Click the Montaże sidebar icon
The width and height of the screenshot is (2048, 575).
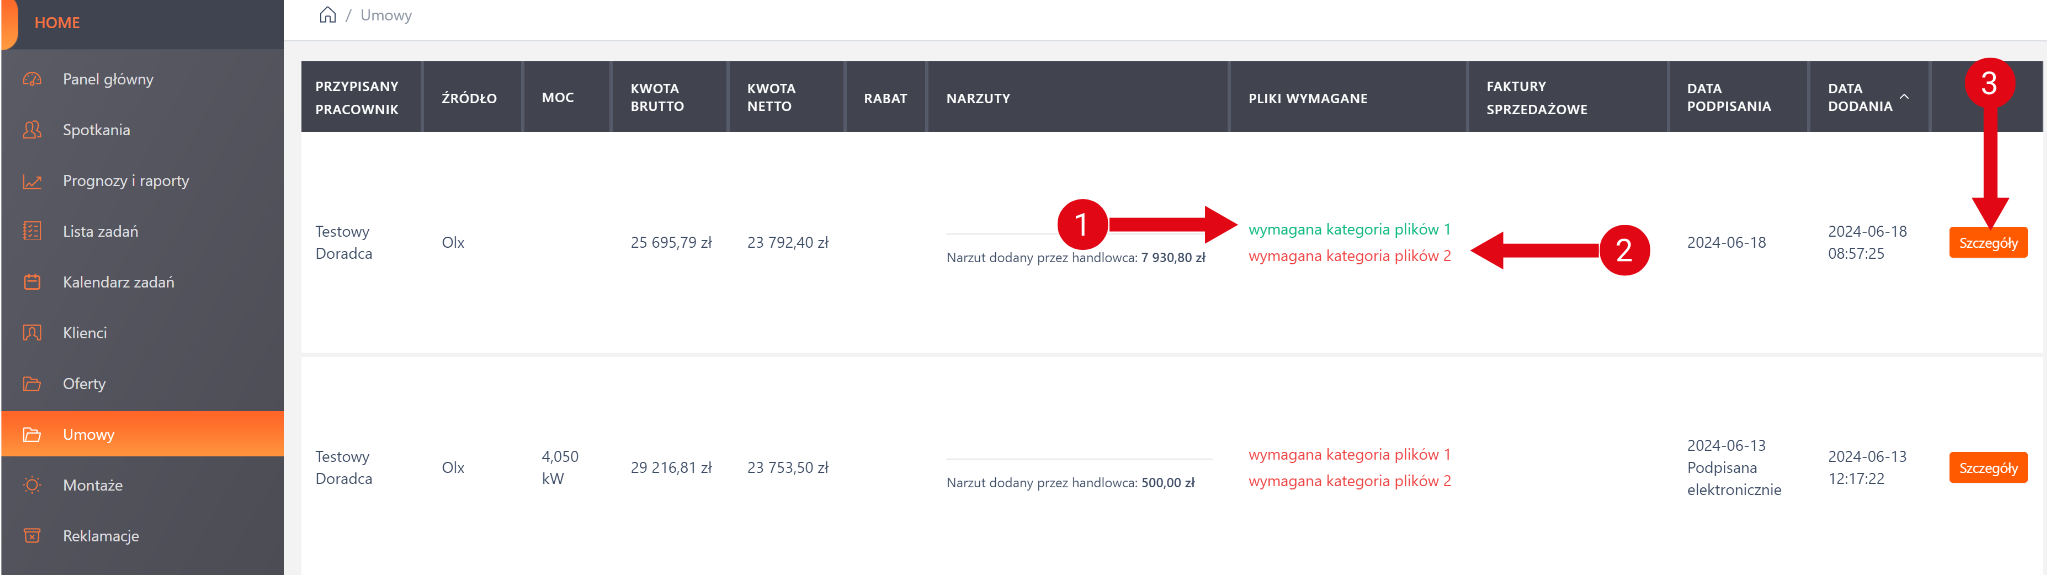tap(32, 485)
